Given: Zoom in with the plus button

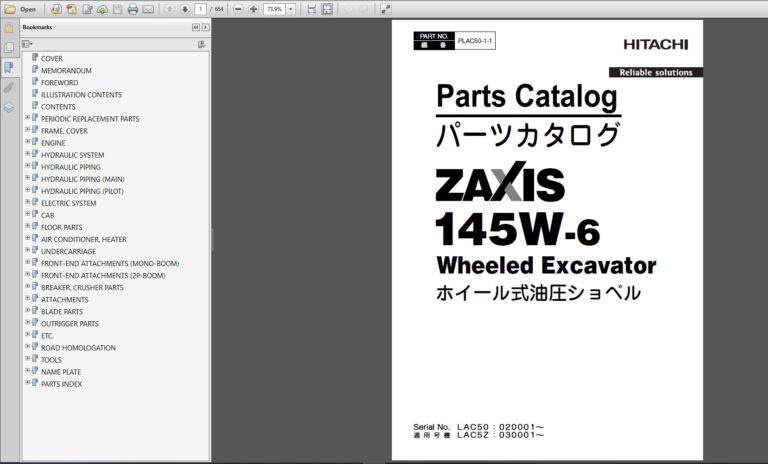Looking at the screenshot, I should [x=253, y=9].
